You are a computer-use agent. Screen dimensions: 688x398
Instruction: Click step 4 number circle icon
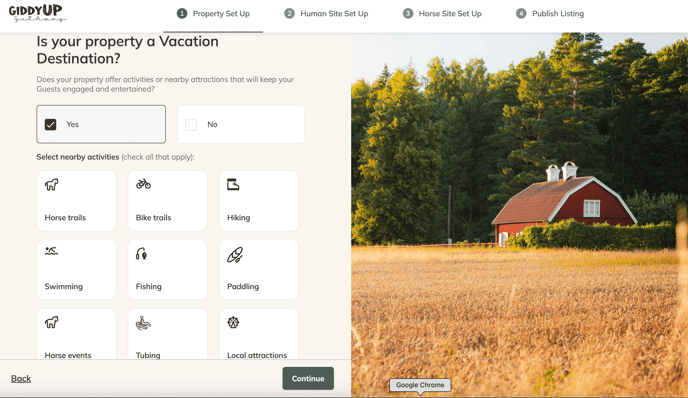(x=521, y=14)
